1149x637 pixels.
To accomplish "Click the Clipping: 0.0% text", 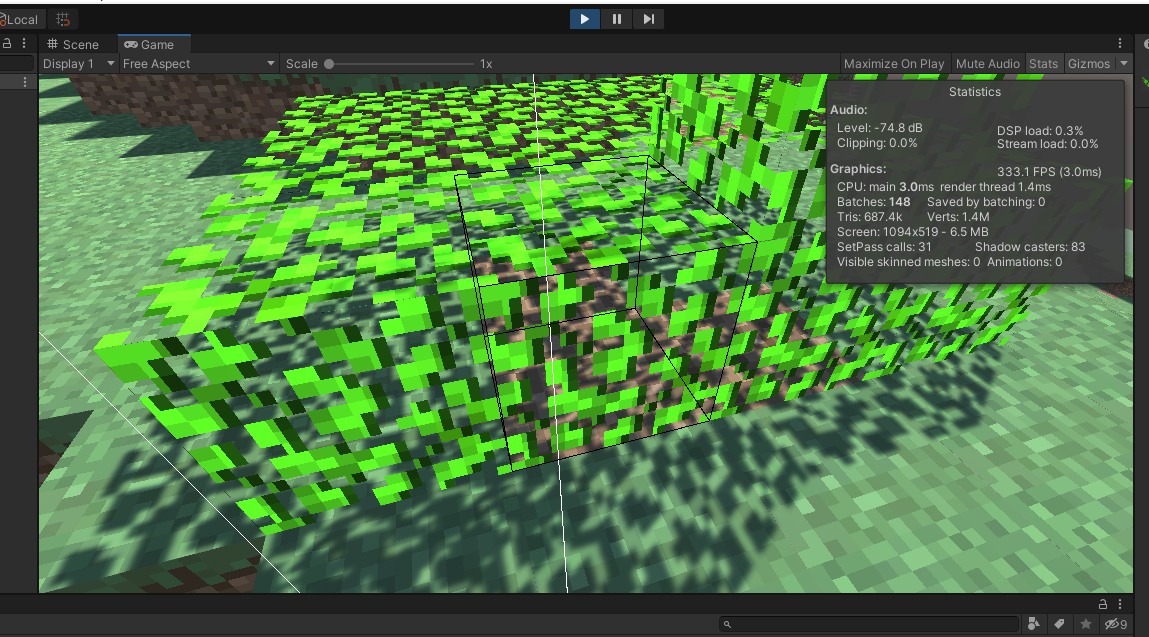I will point(877,143).
